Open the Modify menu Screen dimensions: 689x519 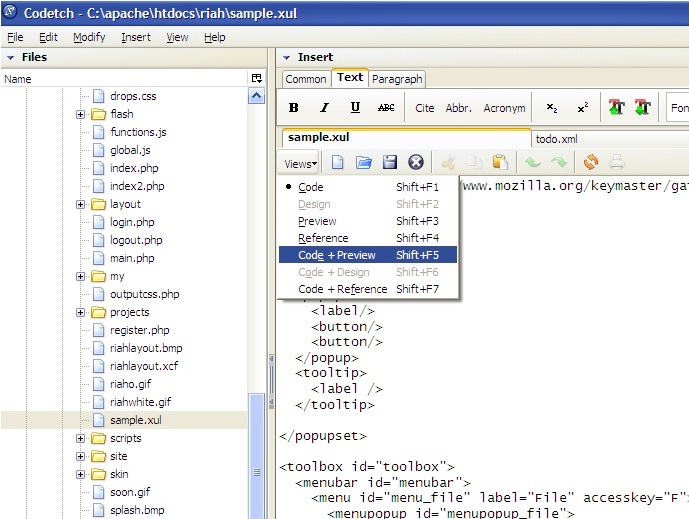(x=89, y=37)
